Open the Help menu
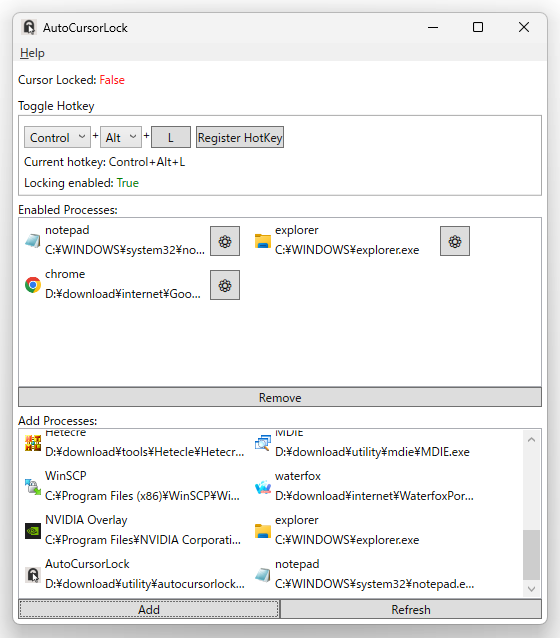This screenshot has height=638, width=560. pyautogui.click(x=32, y=53)
